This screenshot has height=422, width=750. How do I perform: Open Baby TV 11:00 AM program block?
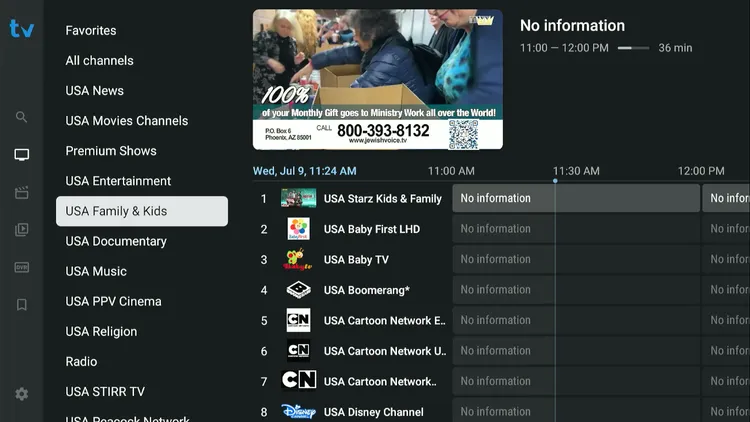coord(576,259)
